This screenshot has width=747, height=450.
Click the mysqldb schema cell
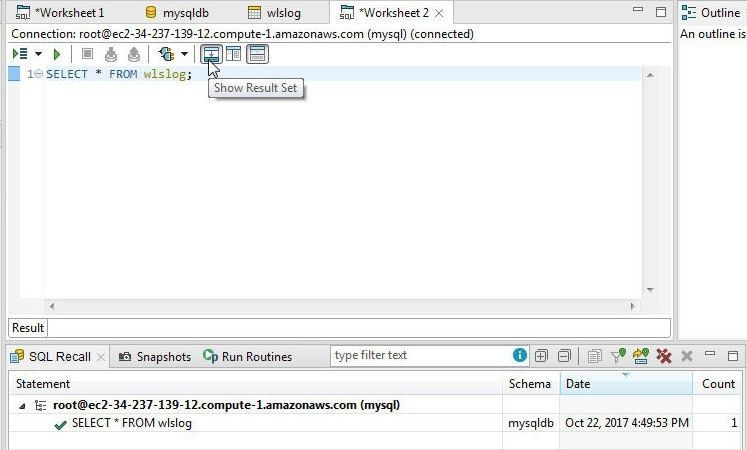pyautogui.click(x=531, y=423)
